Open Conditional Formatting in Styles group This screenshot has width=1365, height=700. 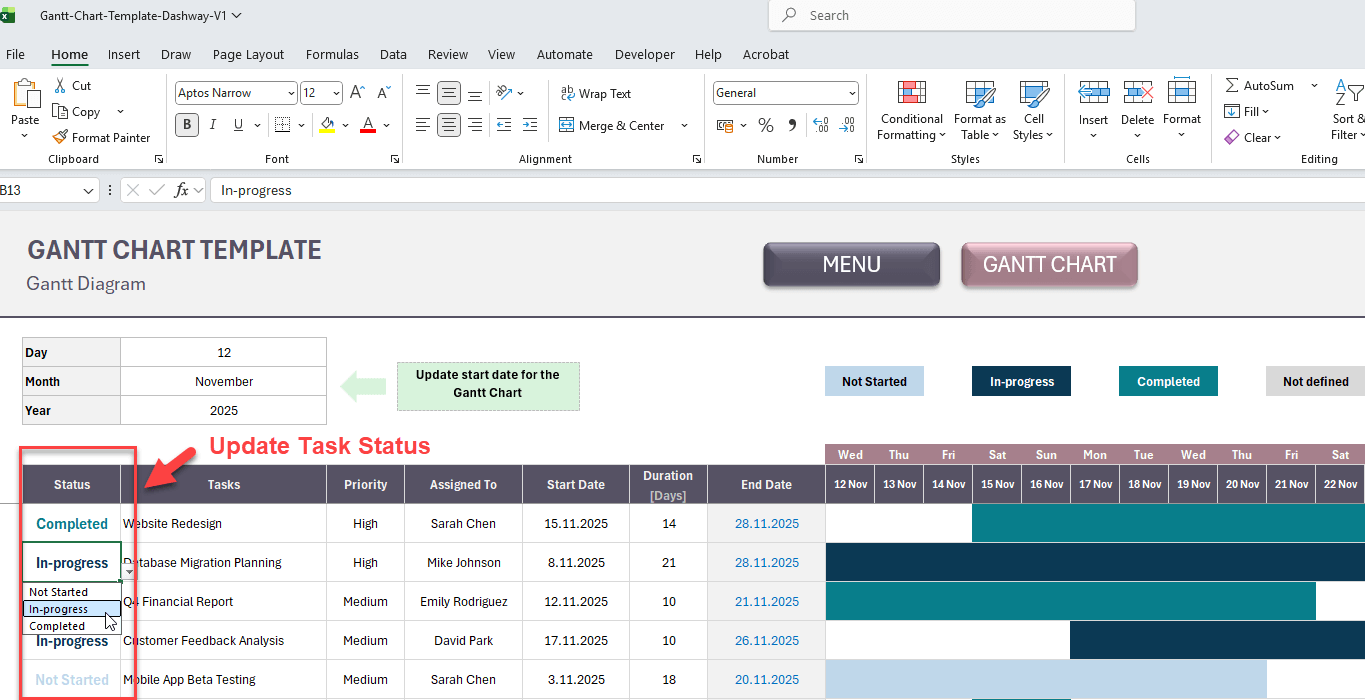[911, 94]
